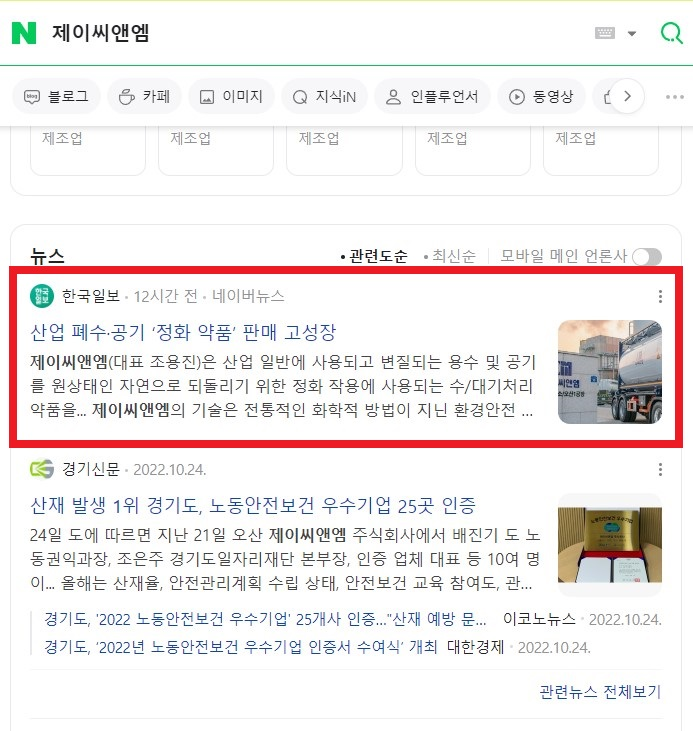Image resolution: width=693 pixels, height=731 pixels.
Task: Open the article '산업 폐수·공기 정화 약품 판매 고성장'
Action: pos(183,332)
